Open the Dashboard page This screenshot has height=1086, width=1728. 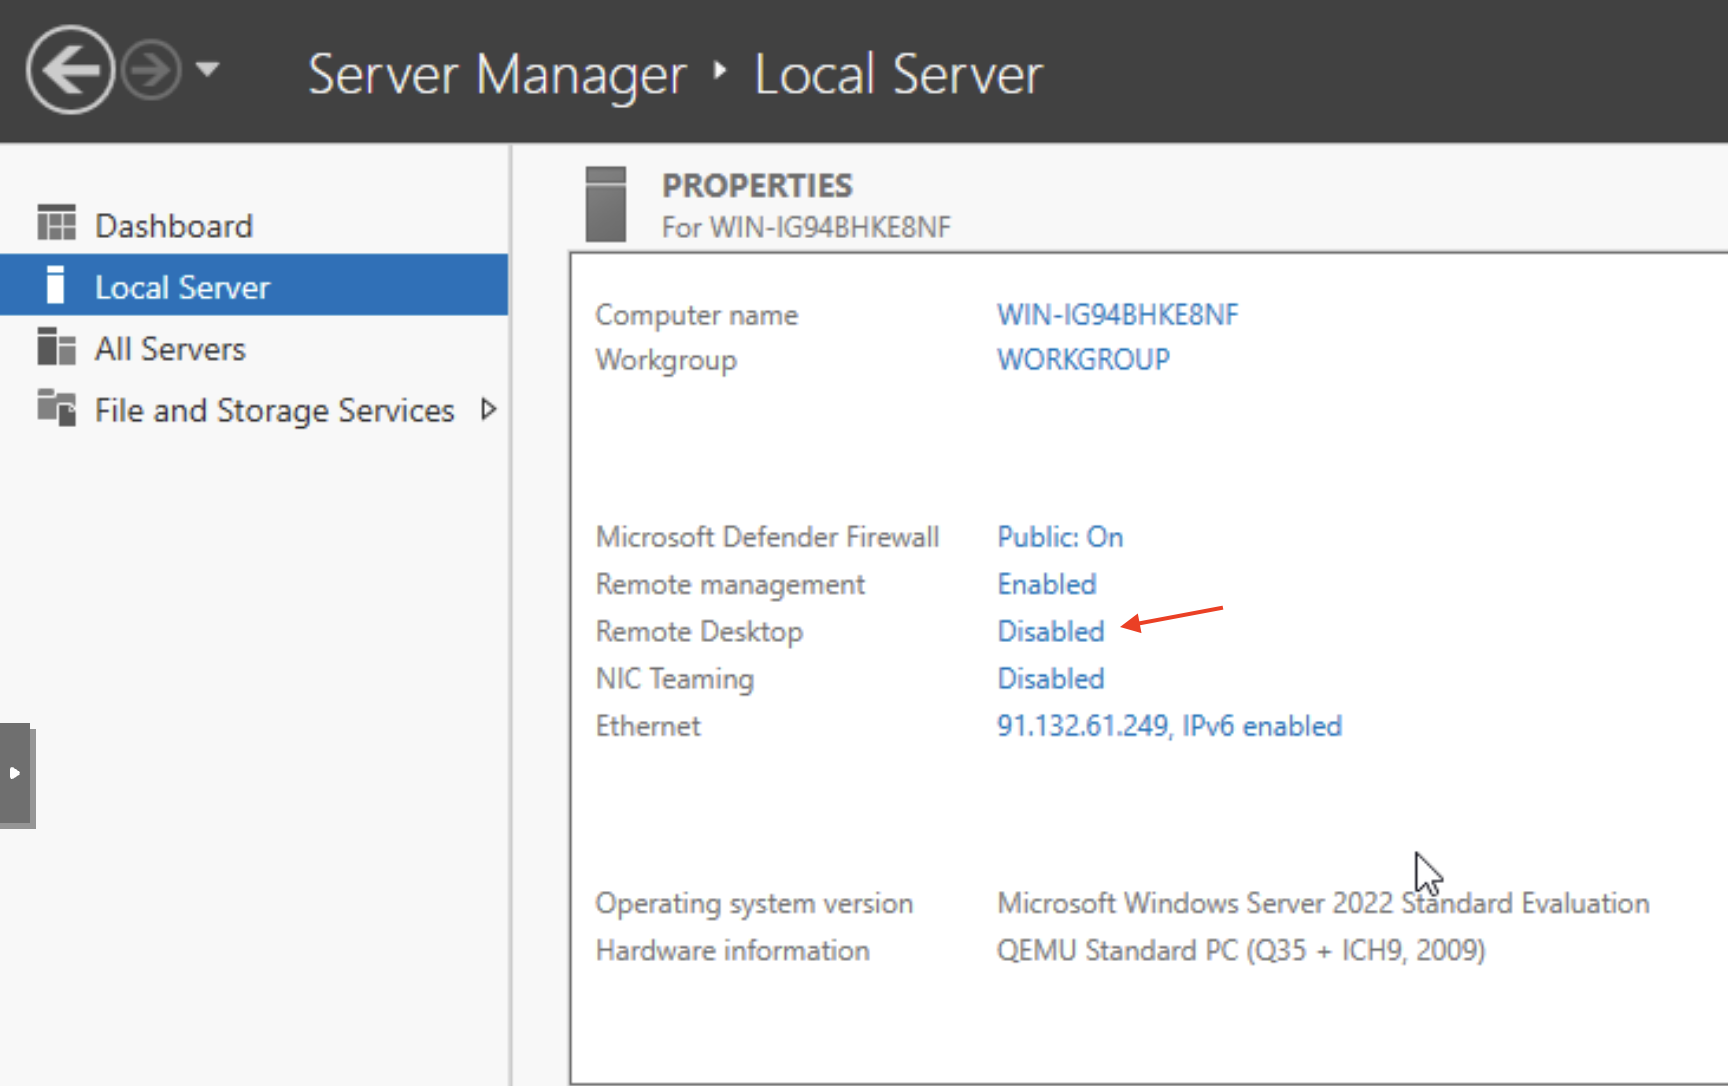tap(173, 226)
